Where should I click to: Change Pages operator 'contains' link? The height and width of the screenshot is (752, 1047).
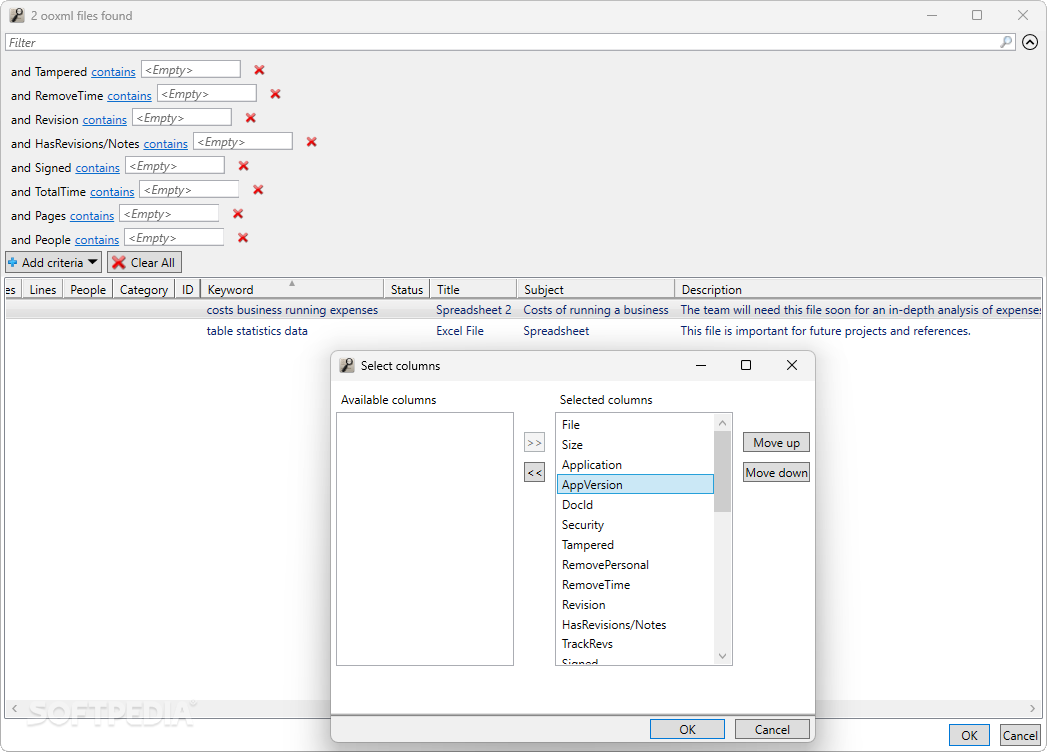point(92,216)
